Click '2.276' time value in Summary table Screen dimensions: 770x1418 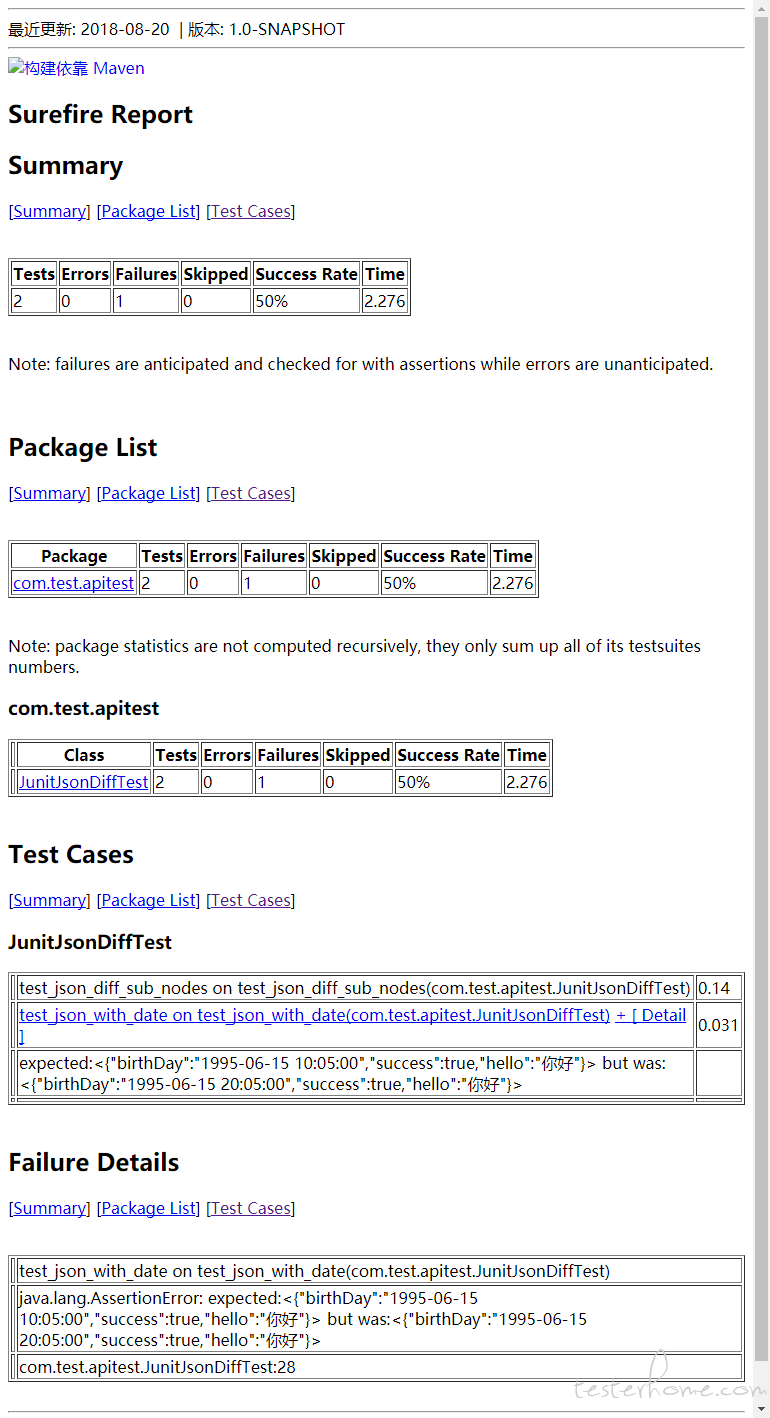click(x=385, y=301)
